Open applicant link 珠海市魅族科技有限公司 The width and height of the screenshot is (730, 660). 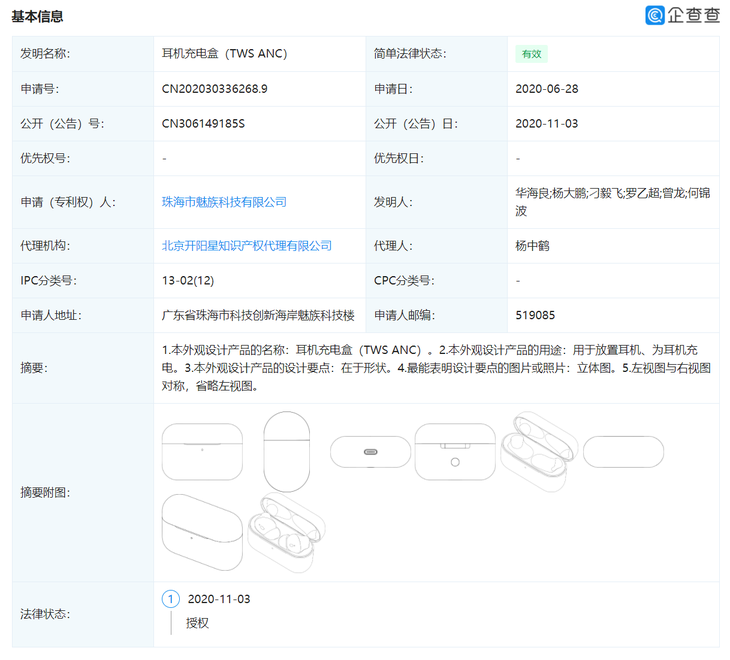point(224,202)
